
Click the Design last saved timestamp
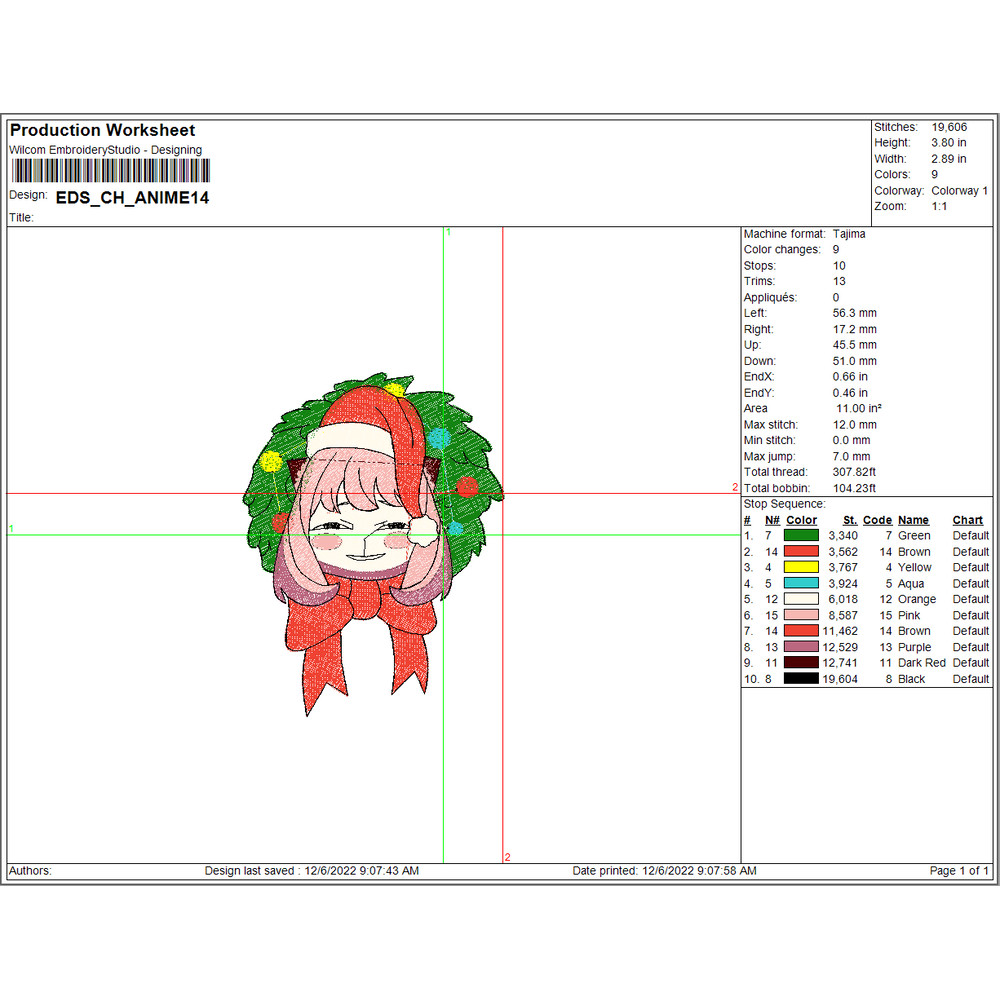311,871
